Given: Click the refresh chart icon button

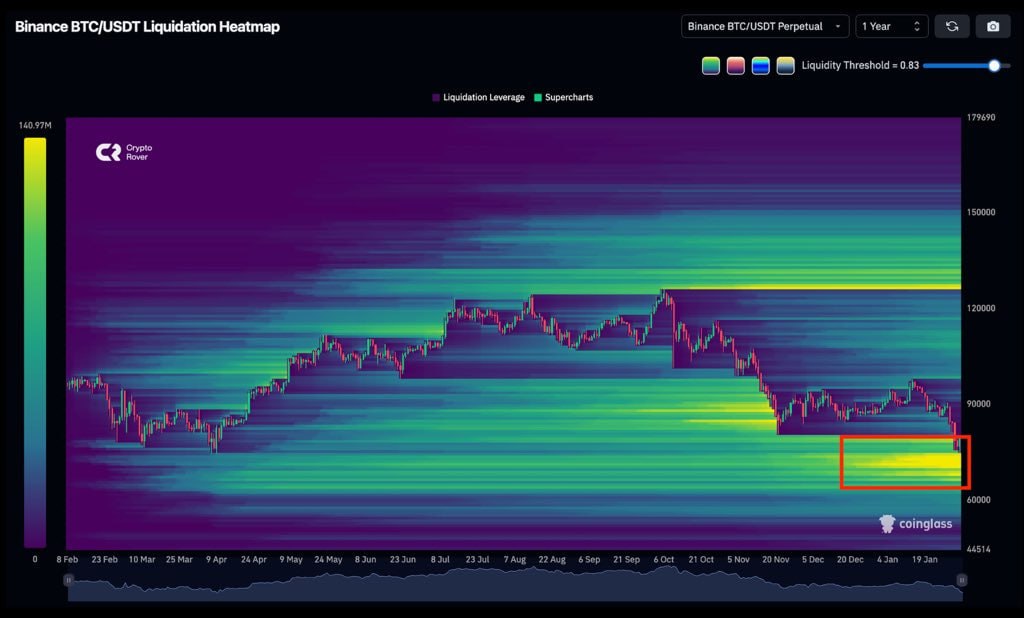Looking at the screenshot, I should pyautogui.click(x=951, y=26).
